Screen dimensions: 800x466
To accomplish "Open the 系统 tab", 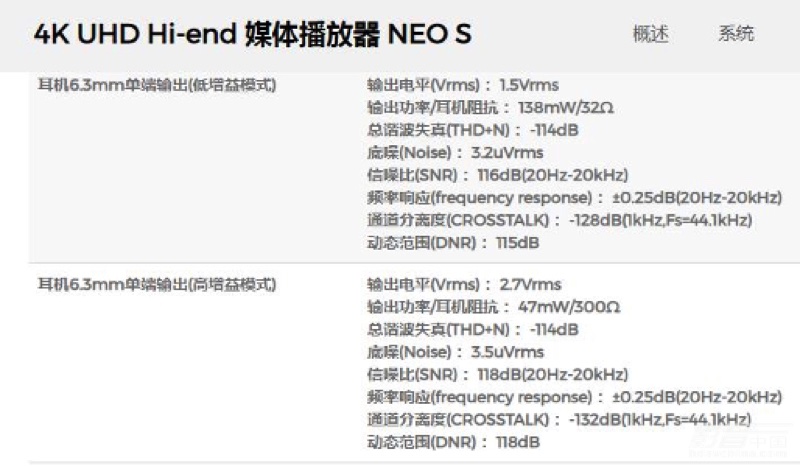I will (x=736, y=34).
